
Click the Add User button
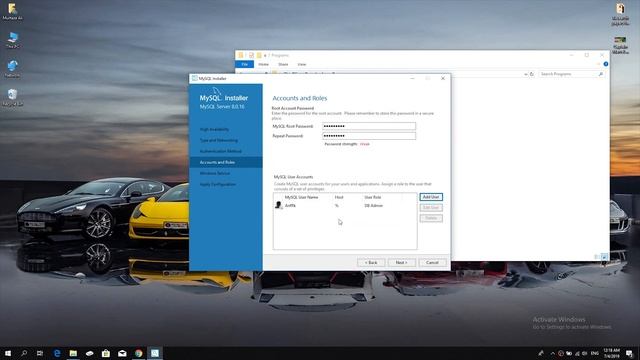[431, 197]
